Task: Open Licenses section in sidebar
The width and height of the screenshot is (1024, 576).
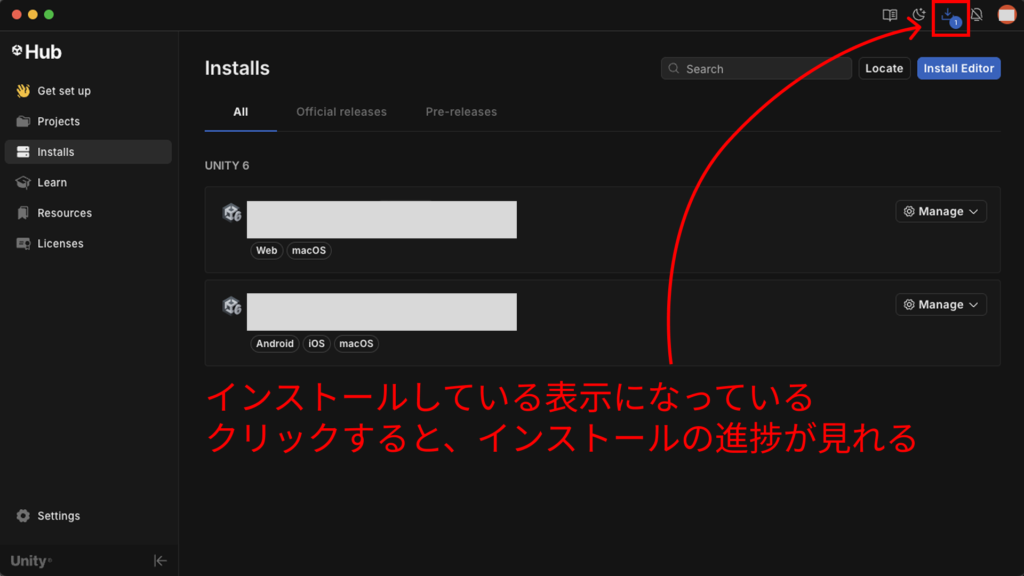Action: [x=60, y=244]
